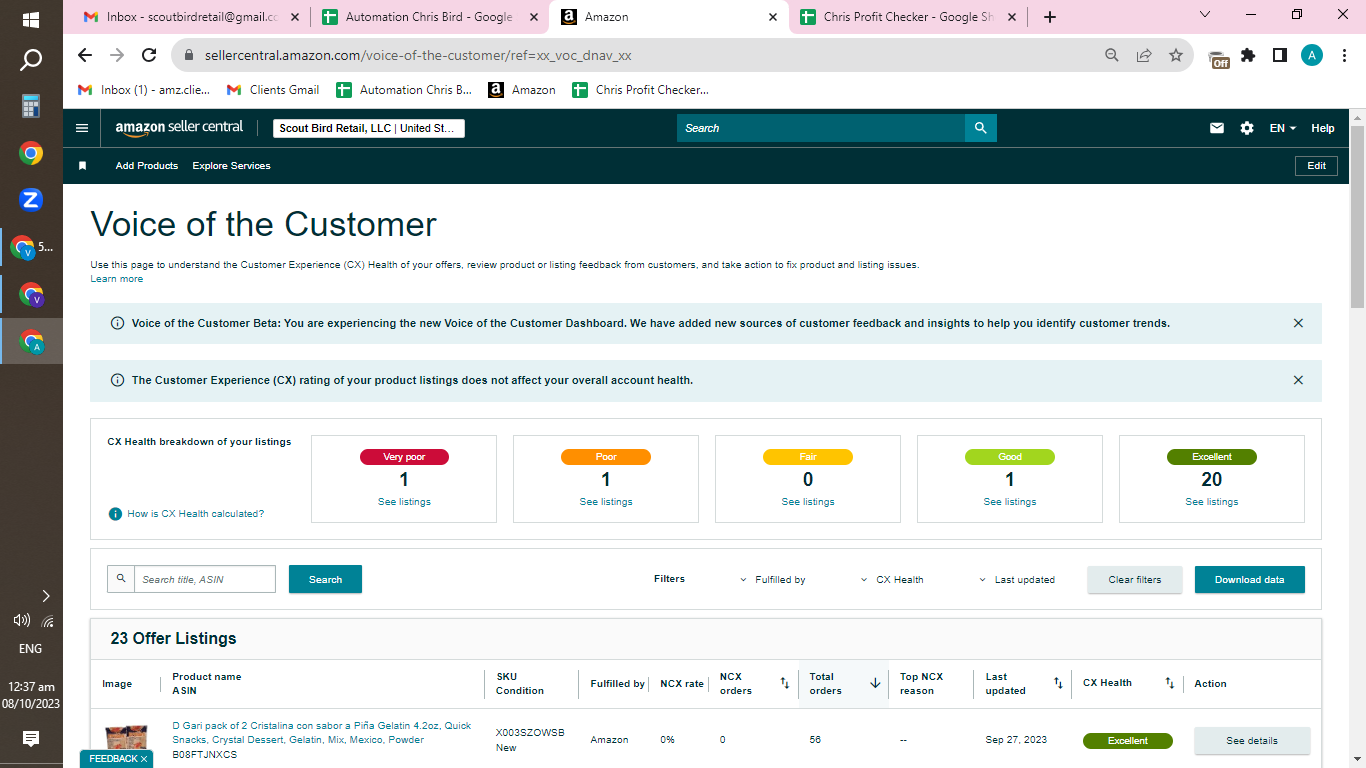Image resolution: width=1366 pixels, height=768 pixels.
Task: Click the Download data button
Action: coord(1250,580)
